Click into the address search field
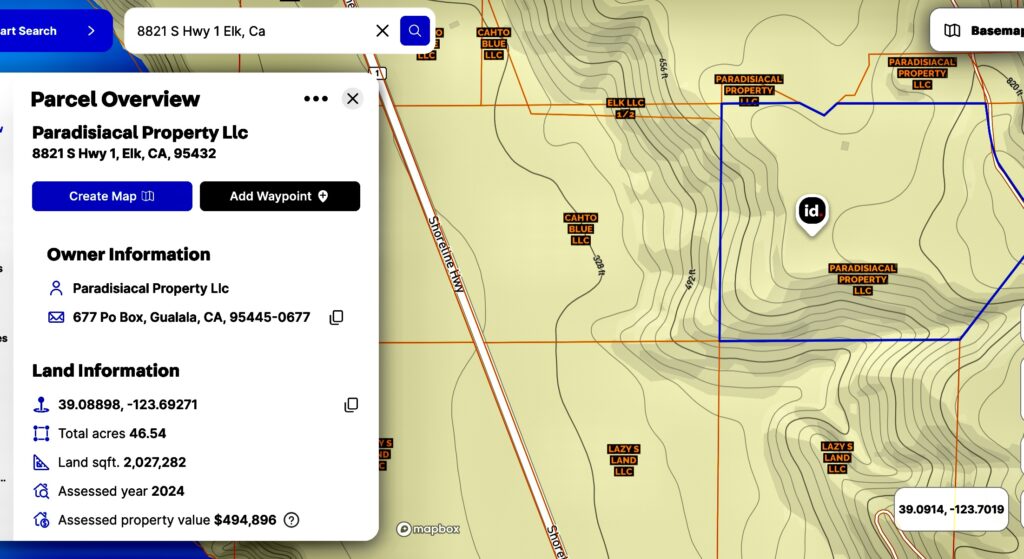1024x559 pixels. pyautogui.click(x=250, y=31)
